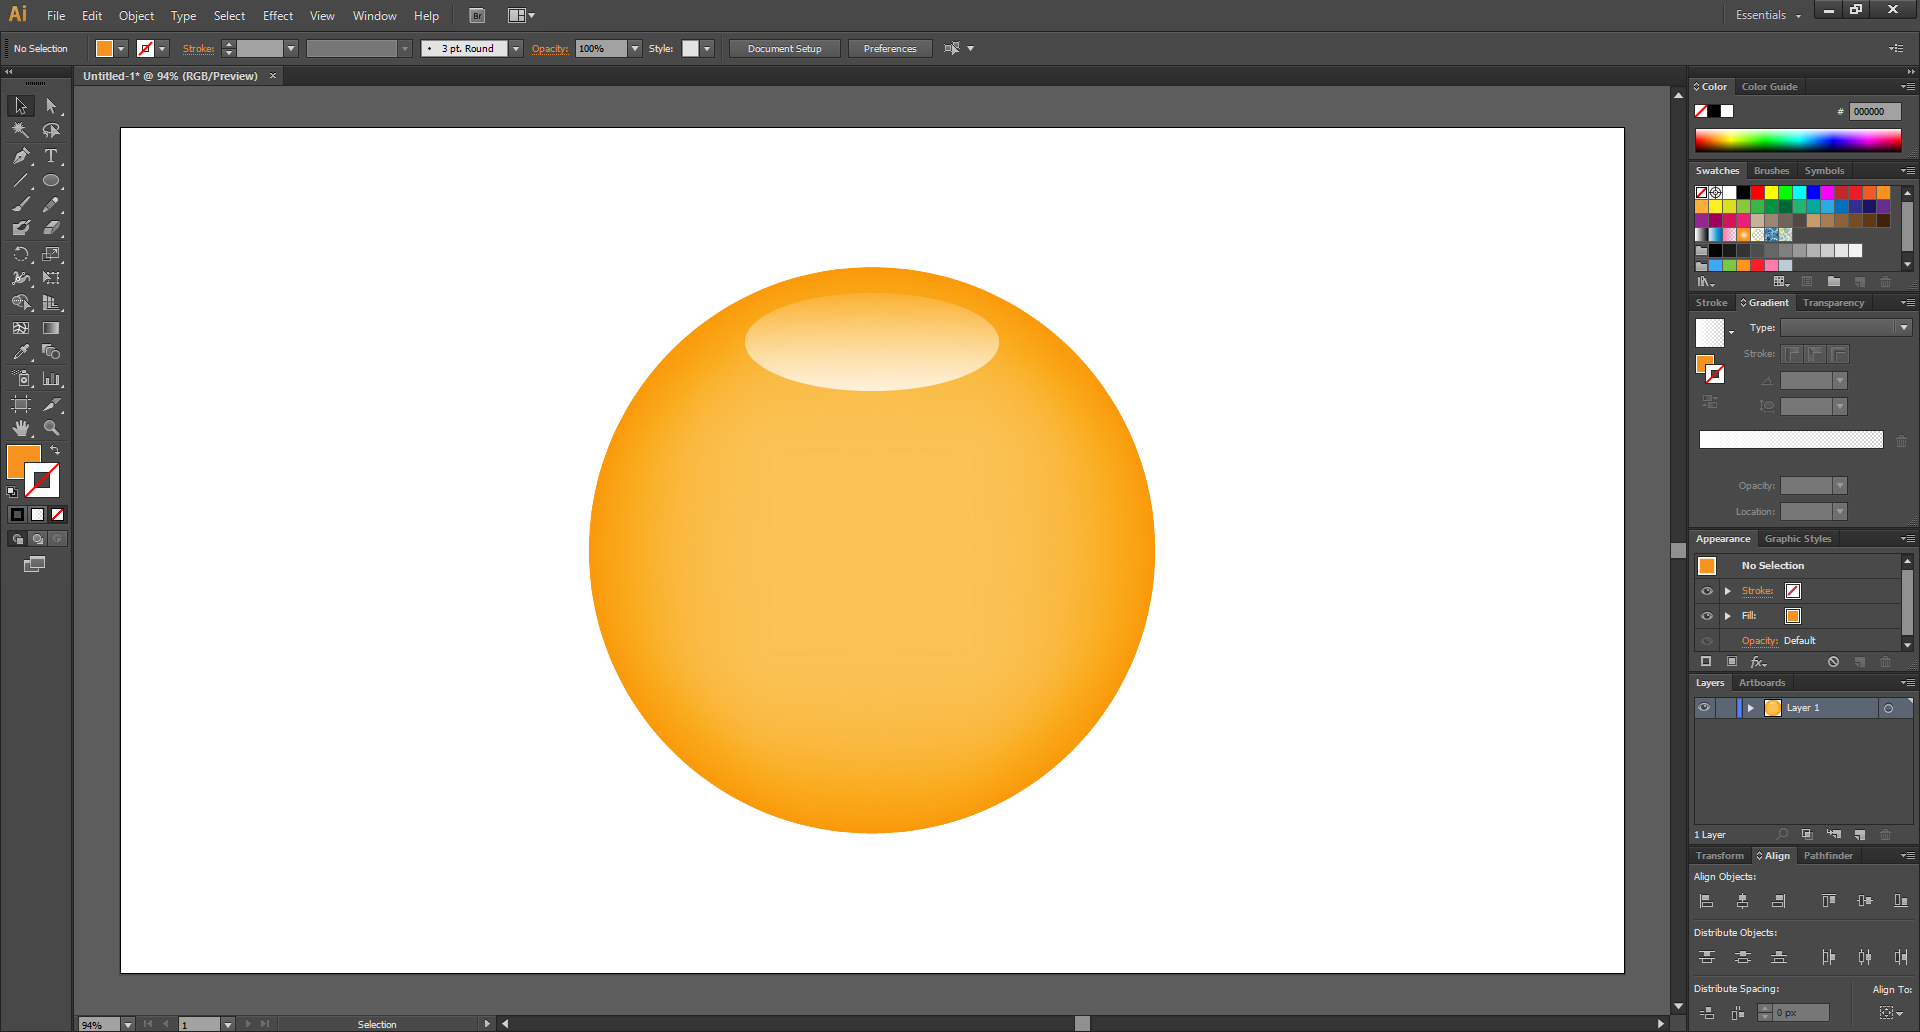Click the gradient slider bar

(1791, 440)
